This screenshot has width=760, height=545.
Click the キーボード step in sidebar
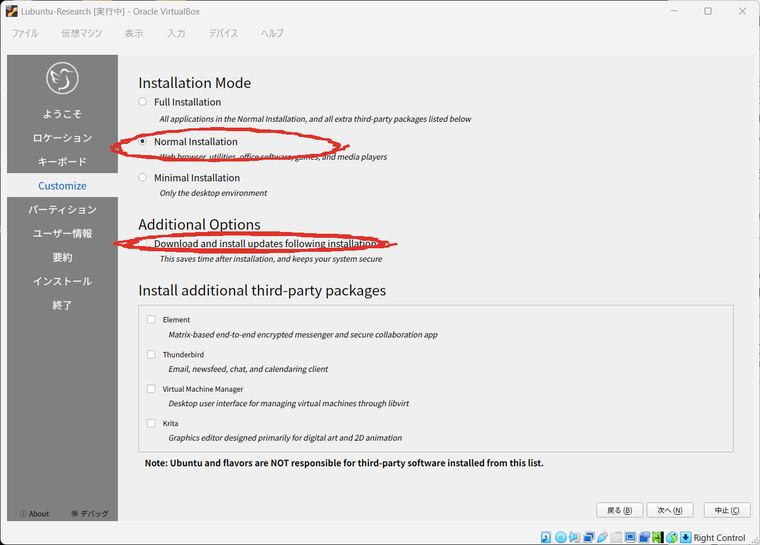click(x=62, y=161)
